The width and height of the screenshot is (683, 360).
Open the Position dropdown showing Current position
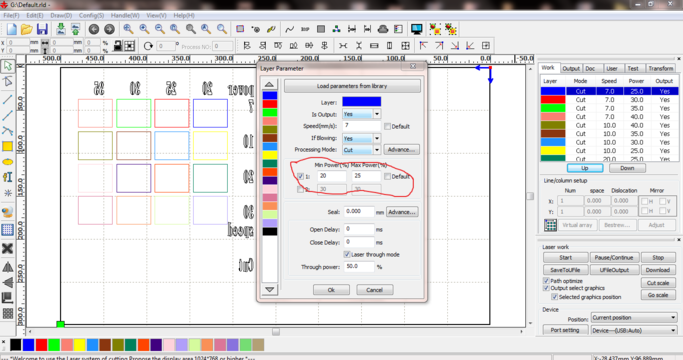634,317
